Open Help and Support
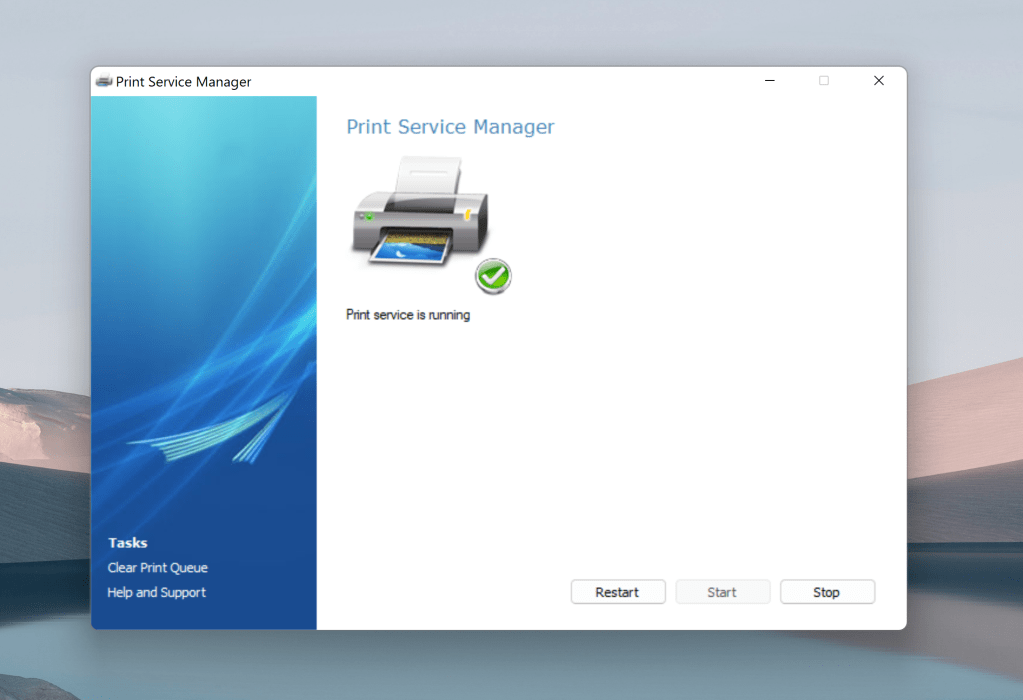 (x=157, y=593)
